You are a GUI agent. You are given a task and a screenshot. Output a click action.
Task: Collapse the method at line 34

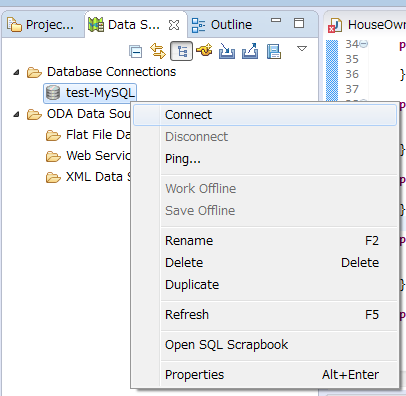[364, 44]
